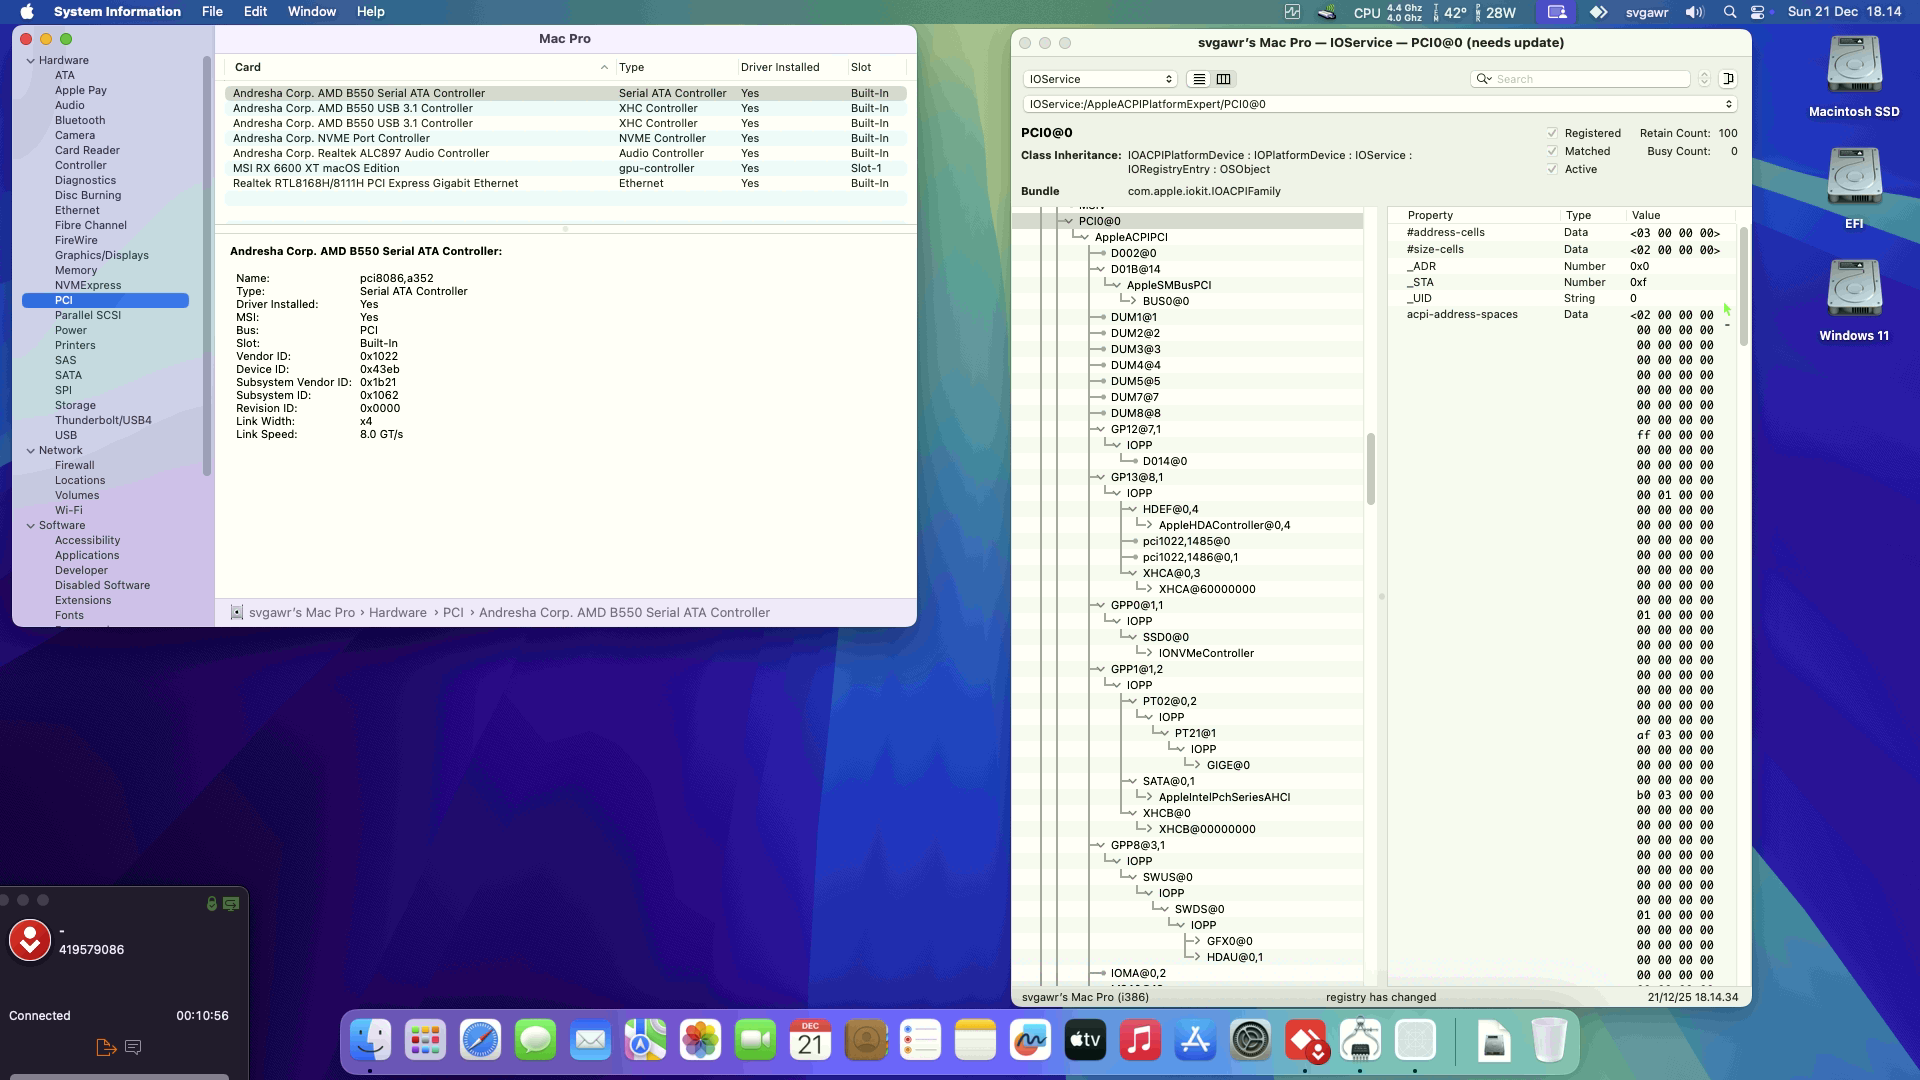Click the volume icon in menu bar

[1694, 12]
